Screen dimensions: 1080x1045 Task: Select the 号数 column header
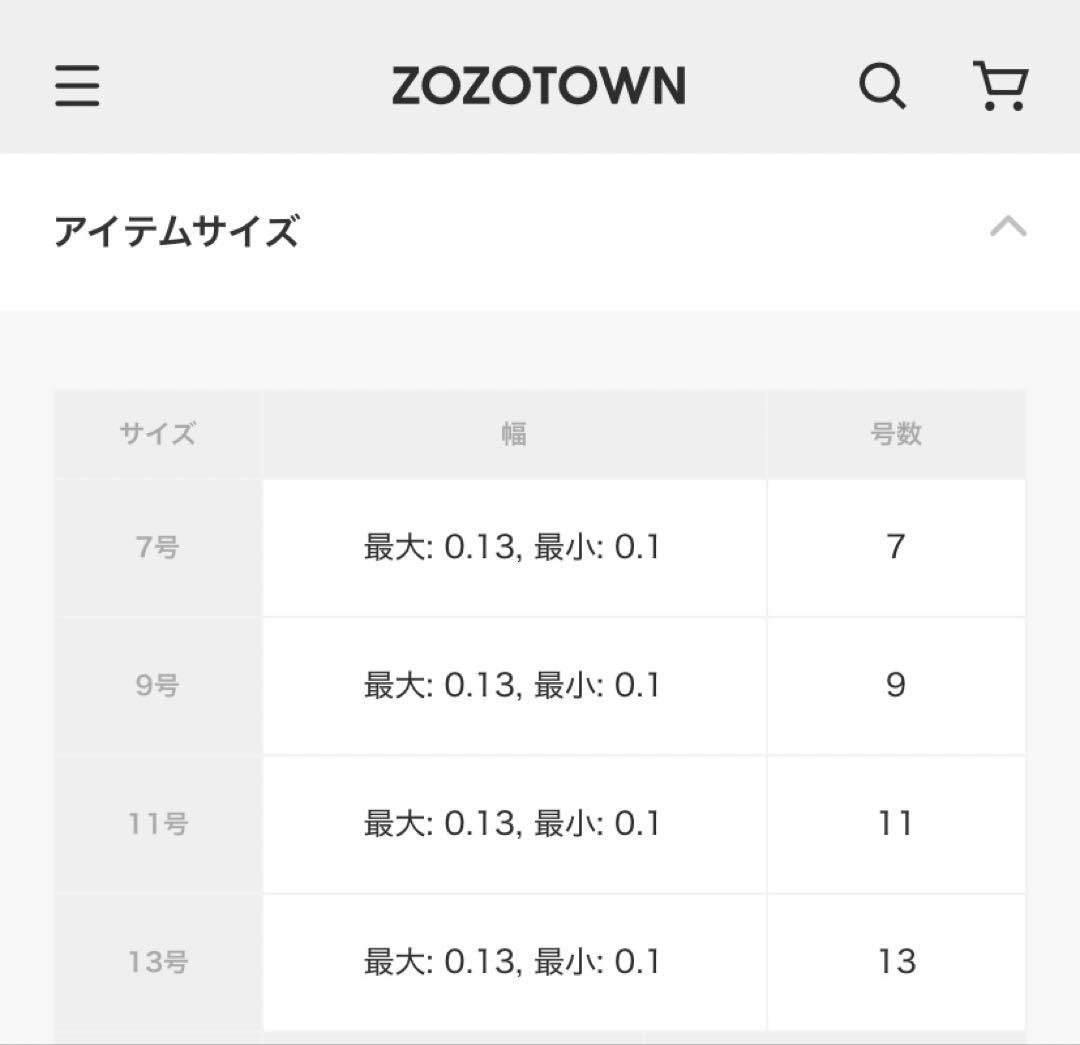point(896,434)
